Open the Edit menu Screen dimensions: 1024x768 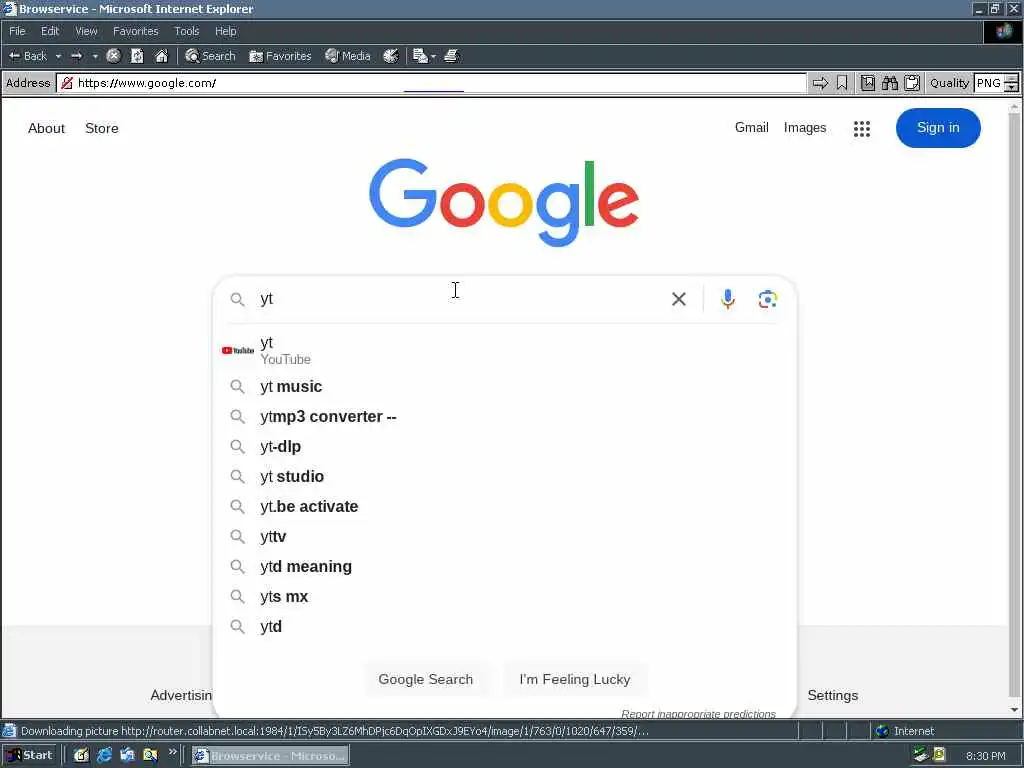click(50, 31)
